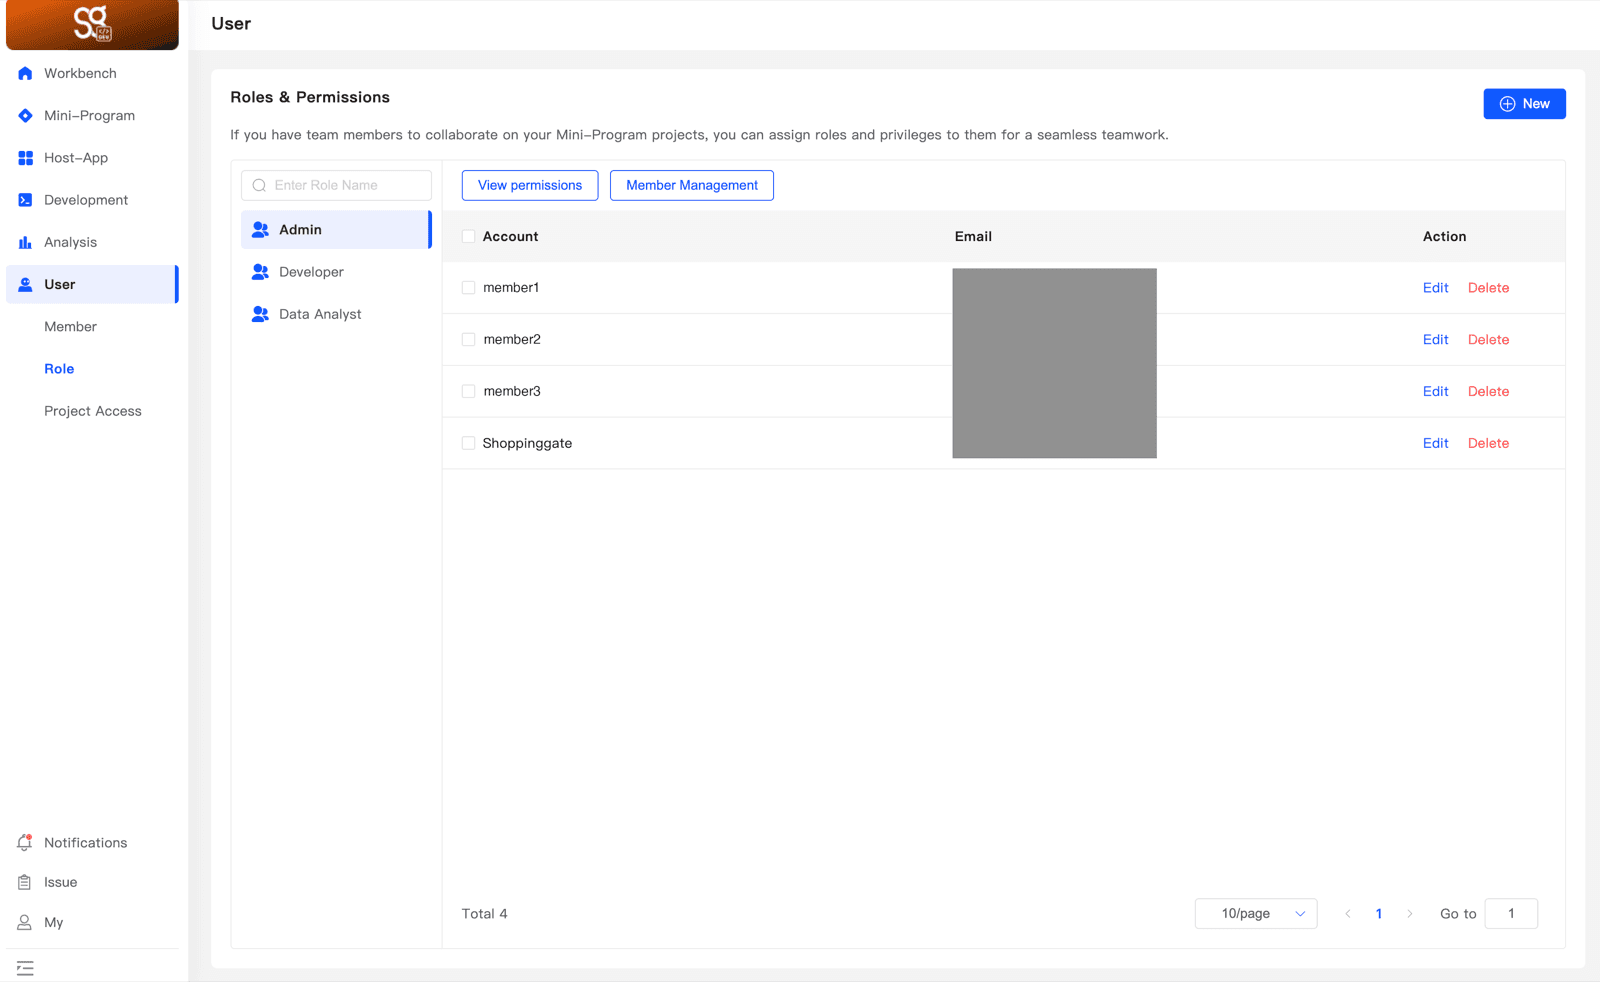This screenshot has height=982, width=1600.
Task: Open the 10/page size dropdown
Action: coord(1256,913)
